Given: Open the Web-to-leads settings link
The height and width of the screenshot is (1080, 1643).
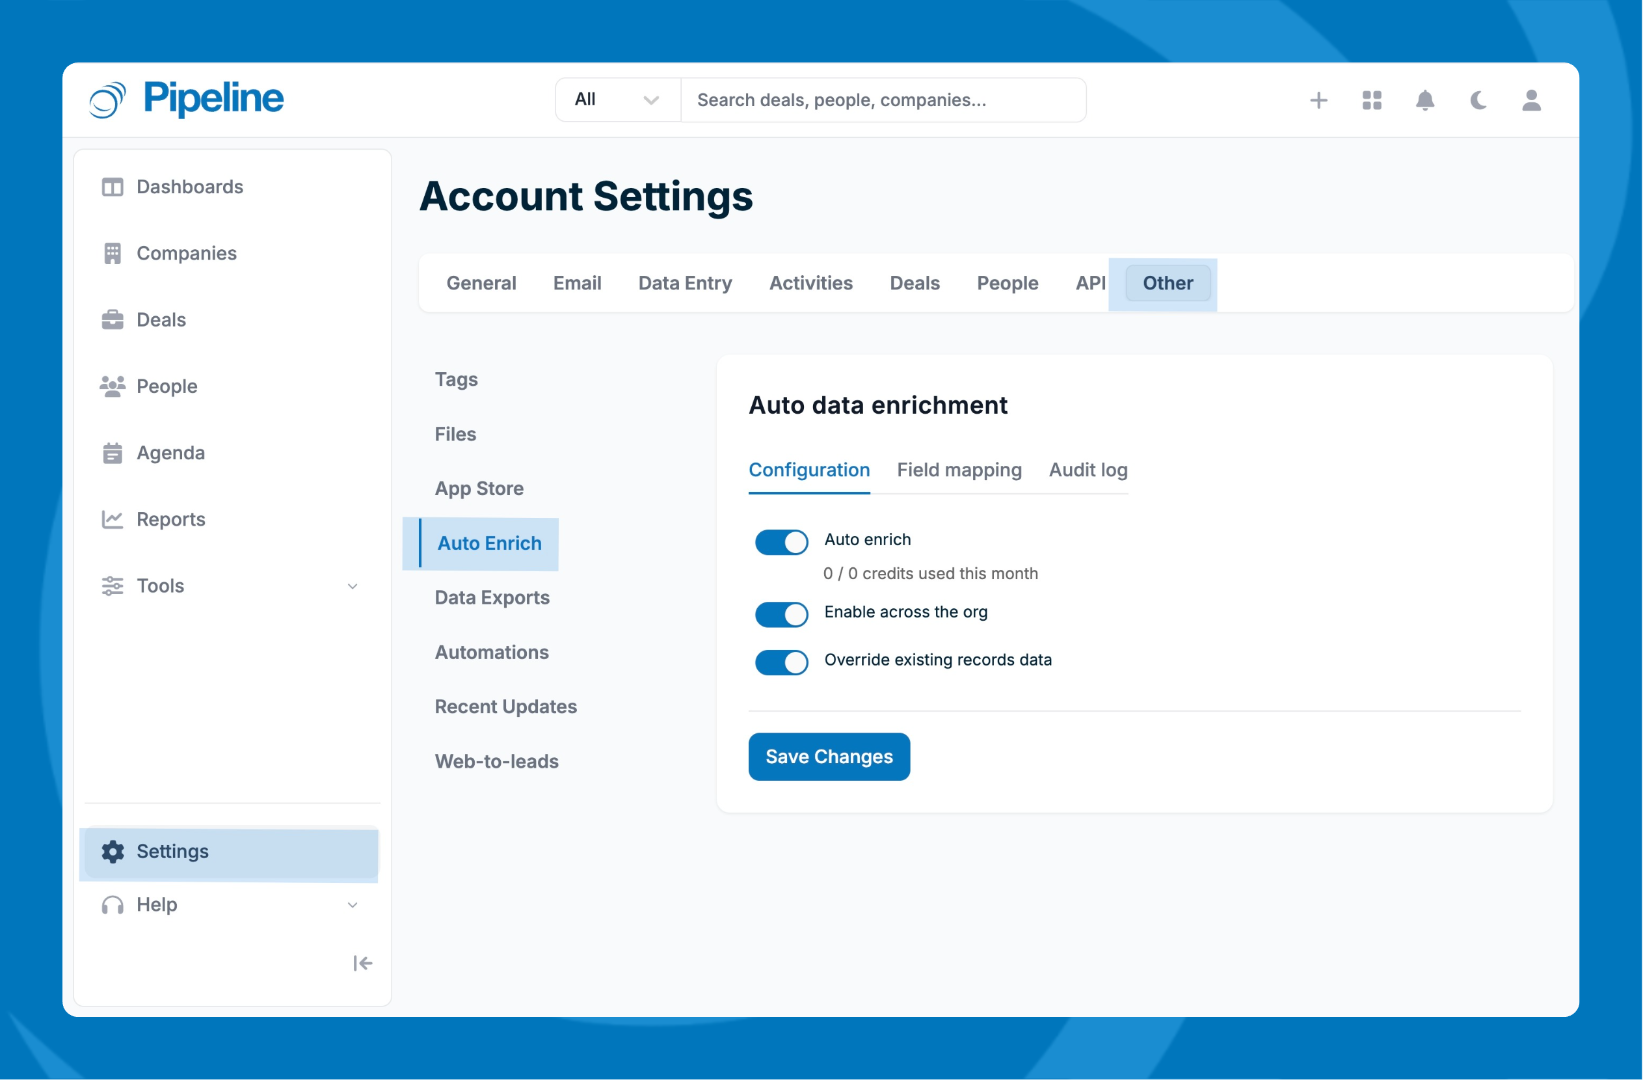Looking at the screenshot, I should coord(496,761).
